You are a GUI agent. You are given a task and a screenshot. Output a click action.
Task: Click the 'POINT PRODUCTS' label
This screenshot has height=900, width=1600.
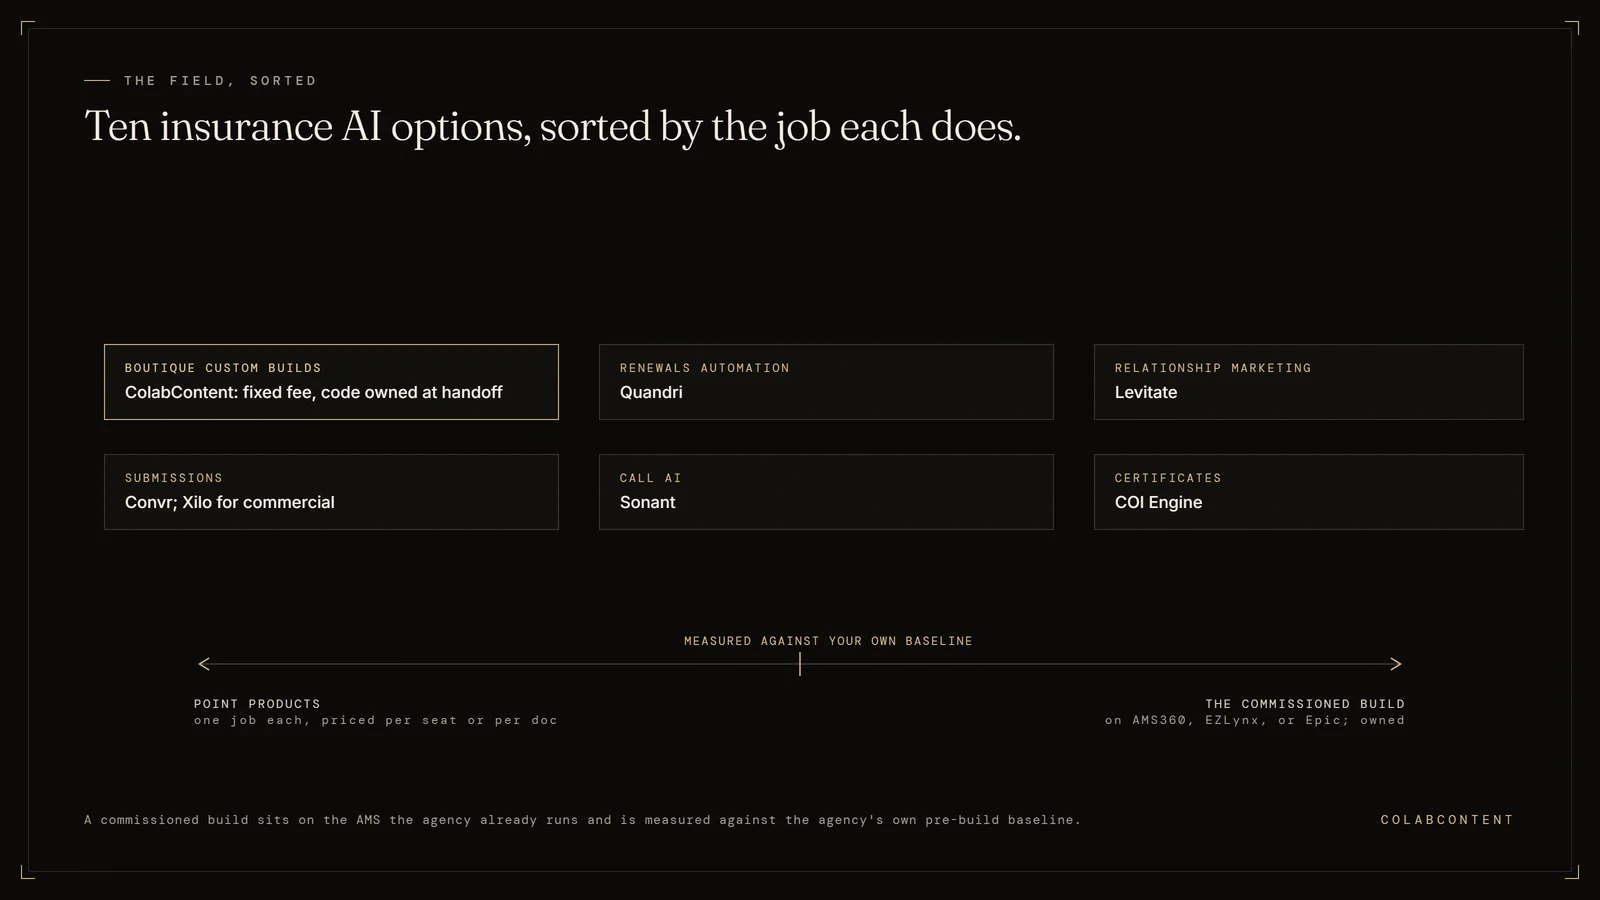point(257,704)
